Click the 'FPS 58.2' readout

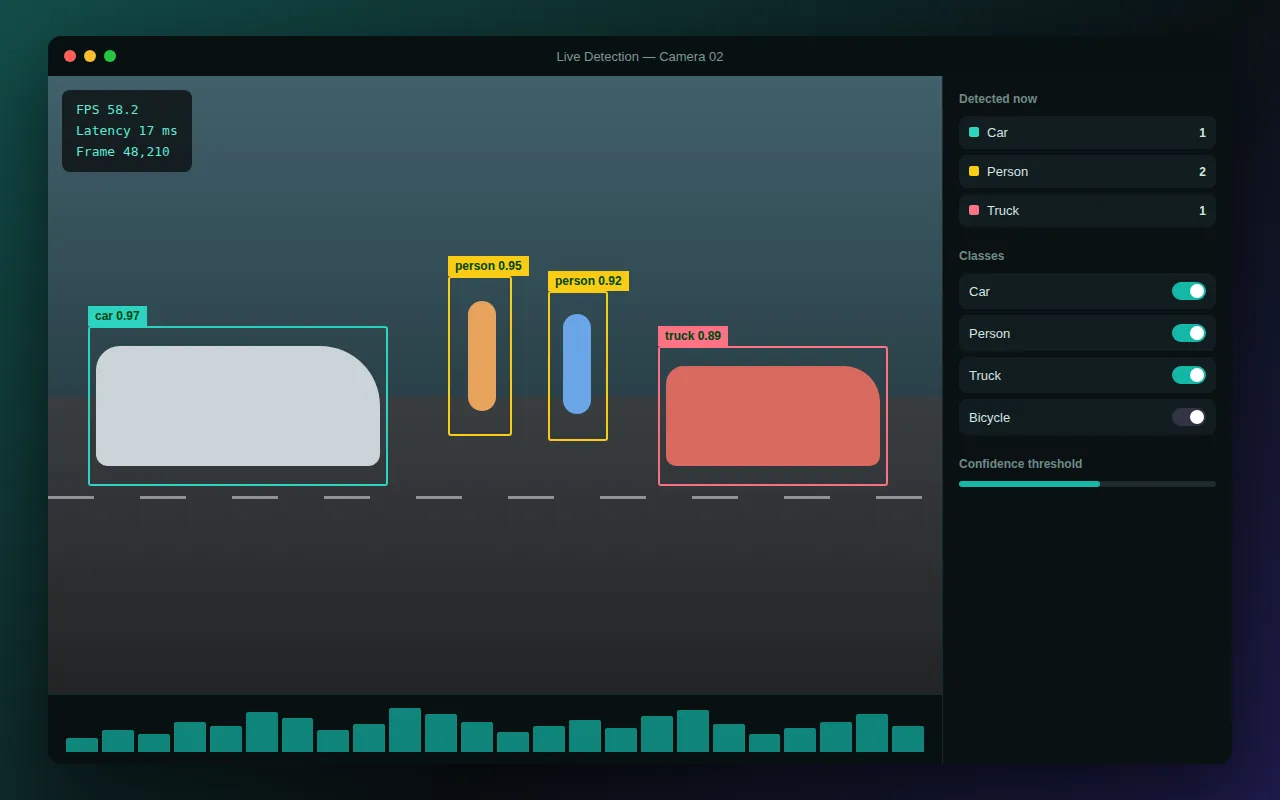107,110
